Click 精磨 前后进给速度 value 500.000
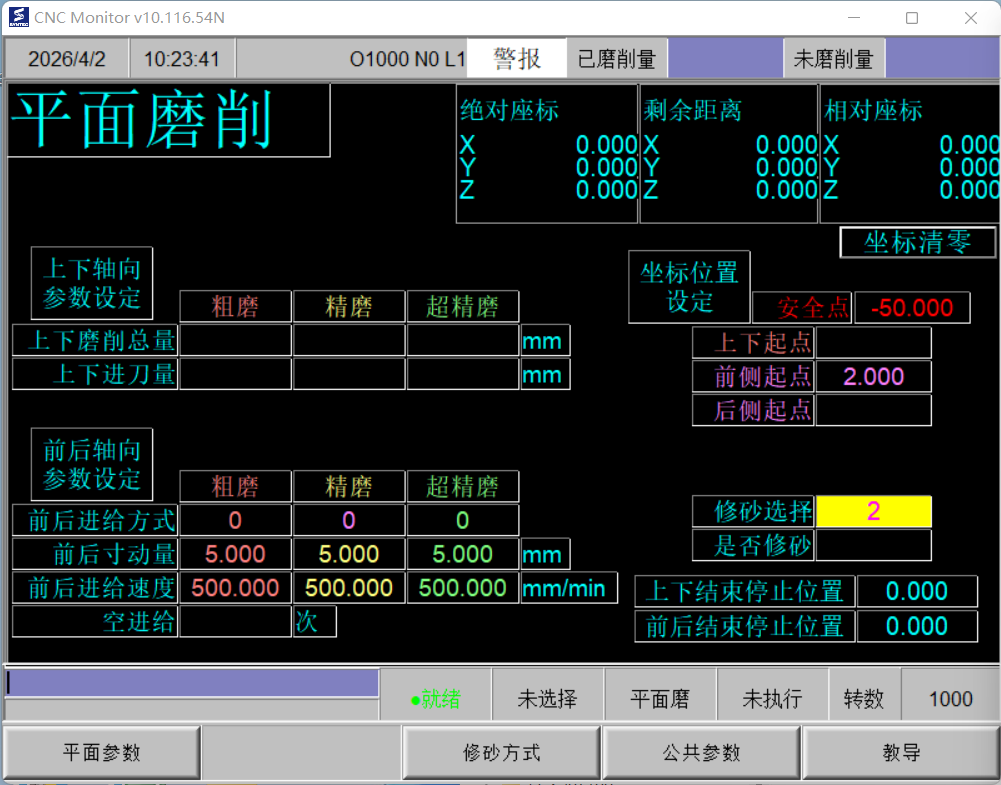Image resolution: width=1001 pixels, height=785 pixels. [348, 588]
